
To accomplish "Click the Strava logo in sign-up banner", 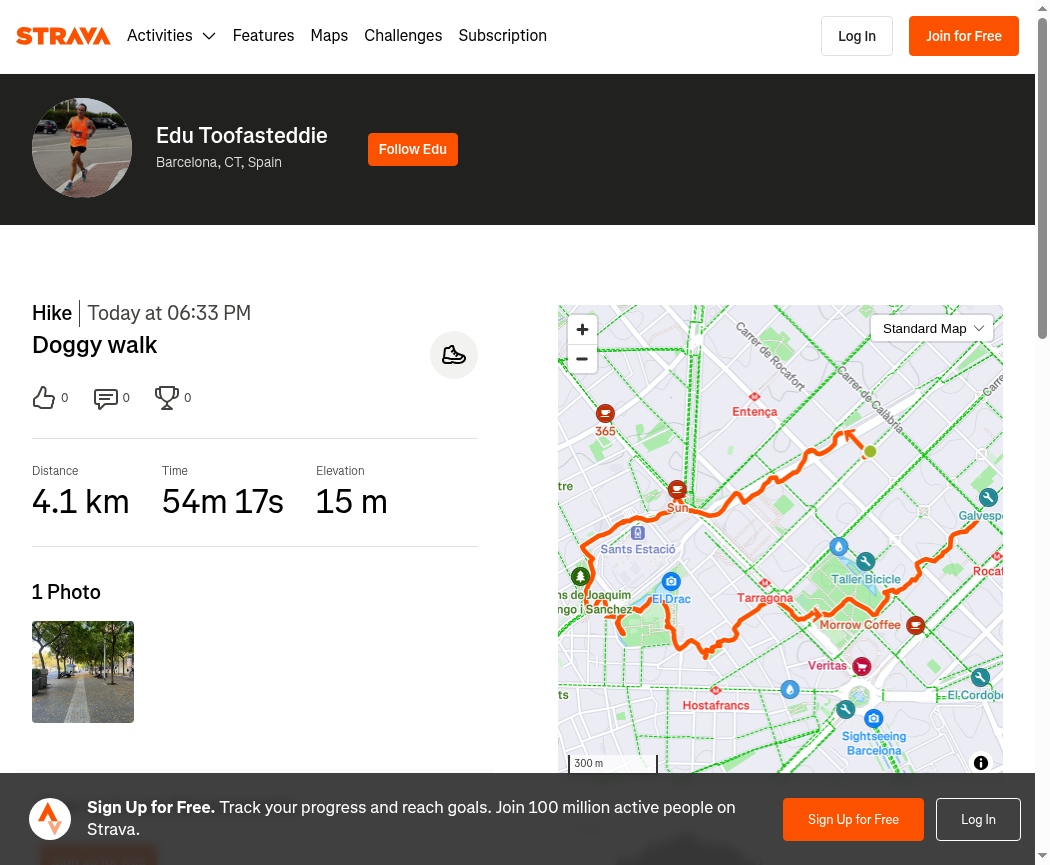I will [50, 819].
